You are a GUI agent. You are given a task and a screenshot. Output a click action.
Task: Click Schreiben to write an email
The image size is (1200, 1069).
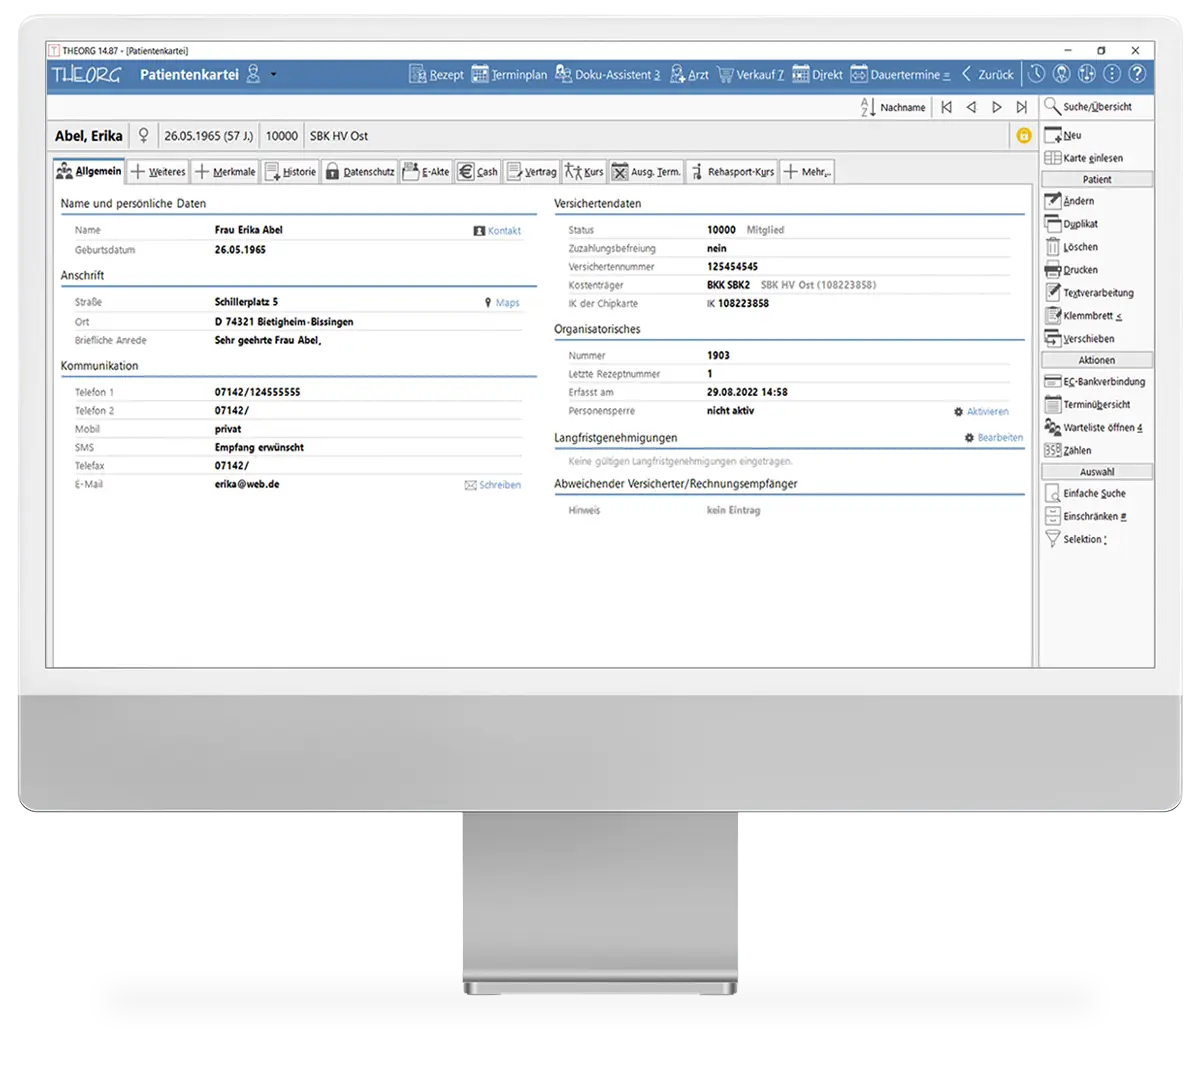pyautogui.click(x=492, y=485)
